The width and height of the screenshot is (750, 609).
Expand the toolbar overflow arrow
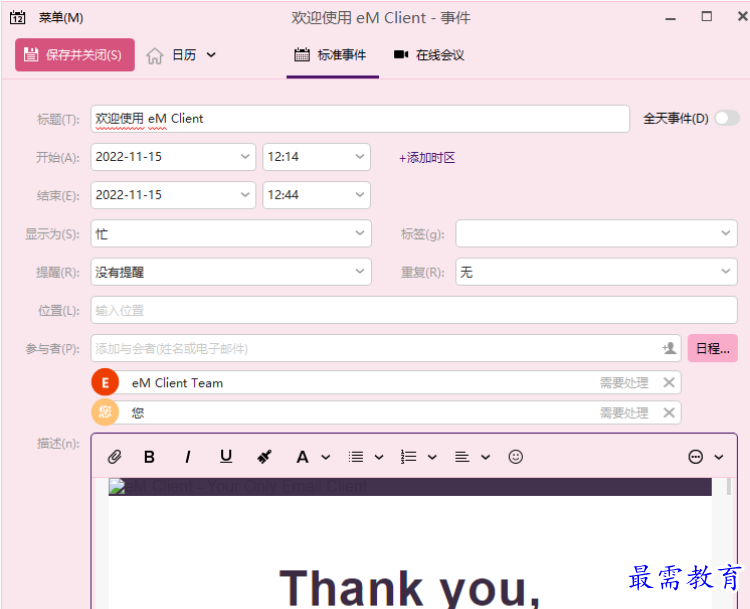pos(718,457)
